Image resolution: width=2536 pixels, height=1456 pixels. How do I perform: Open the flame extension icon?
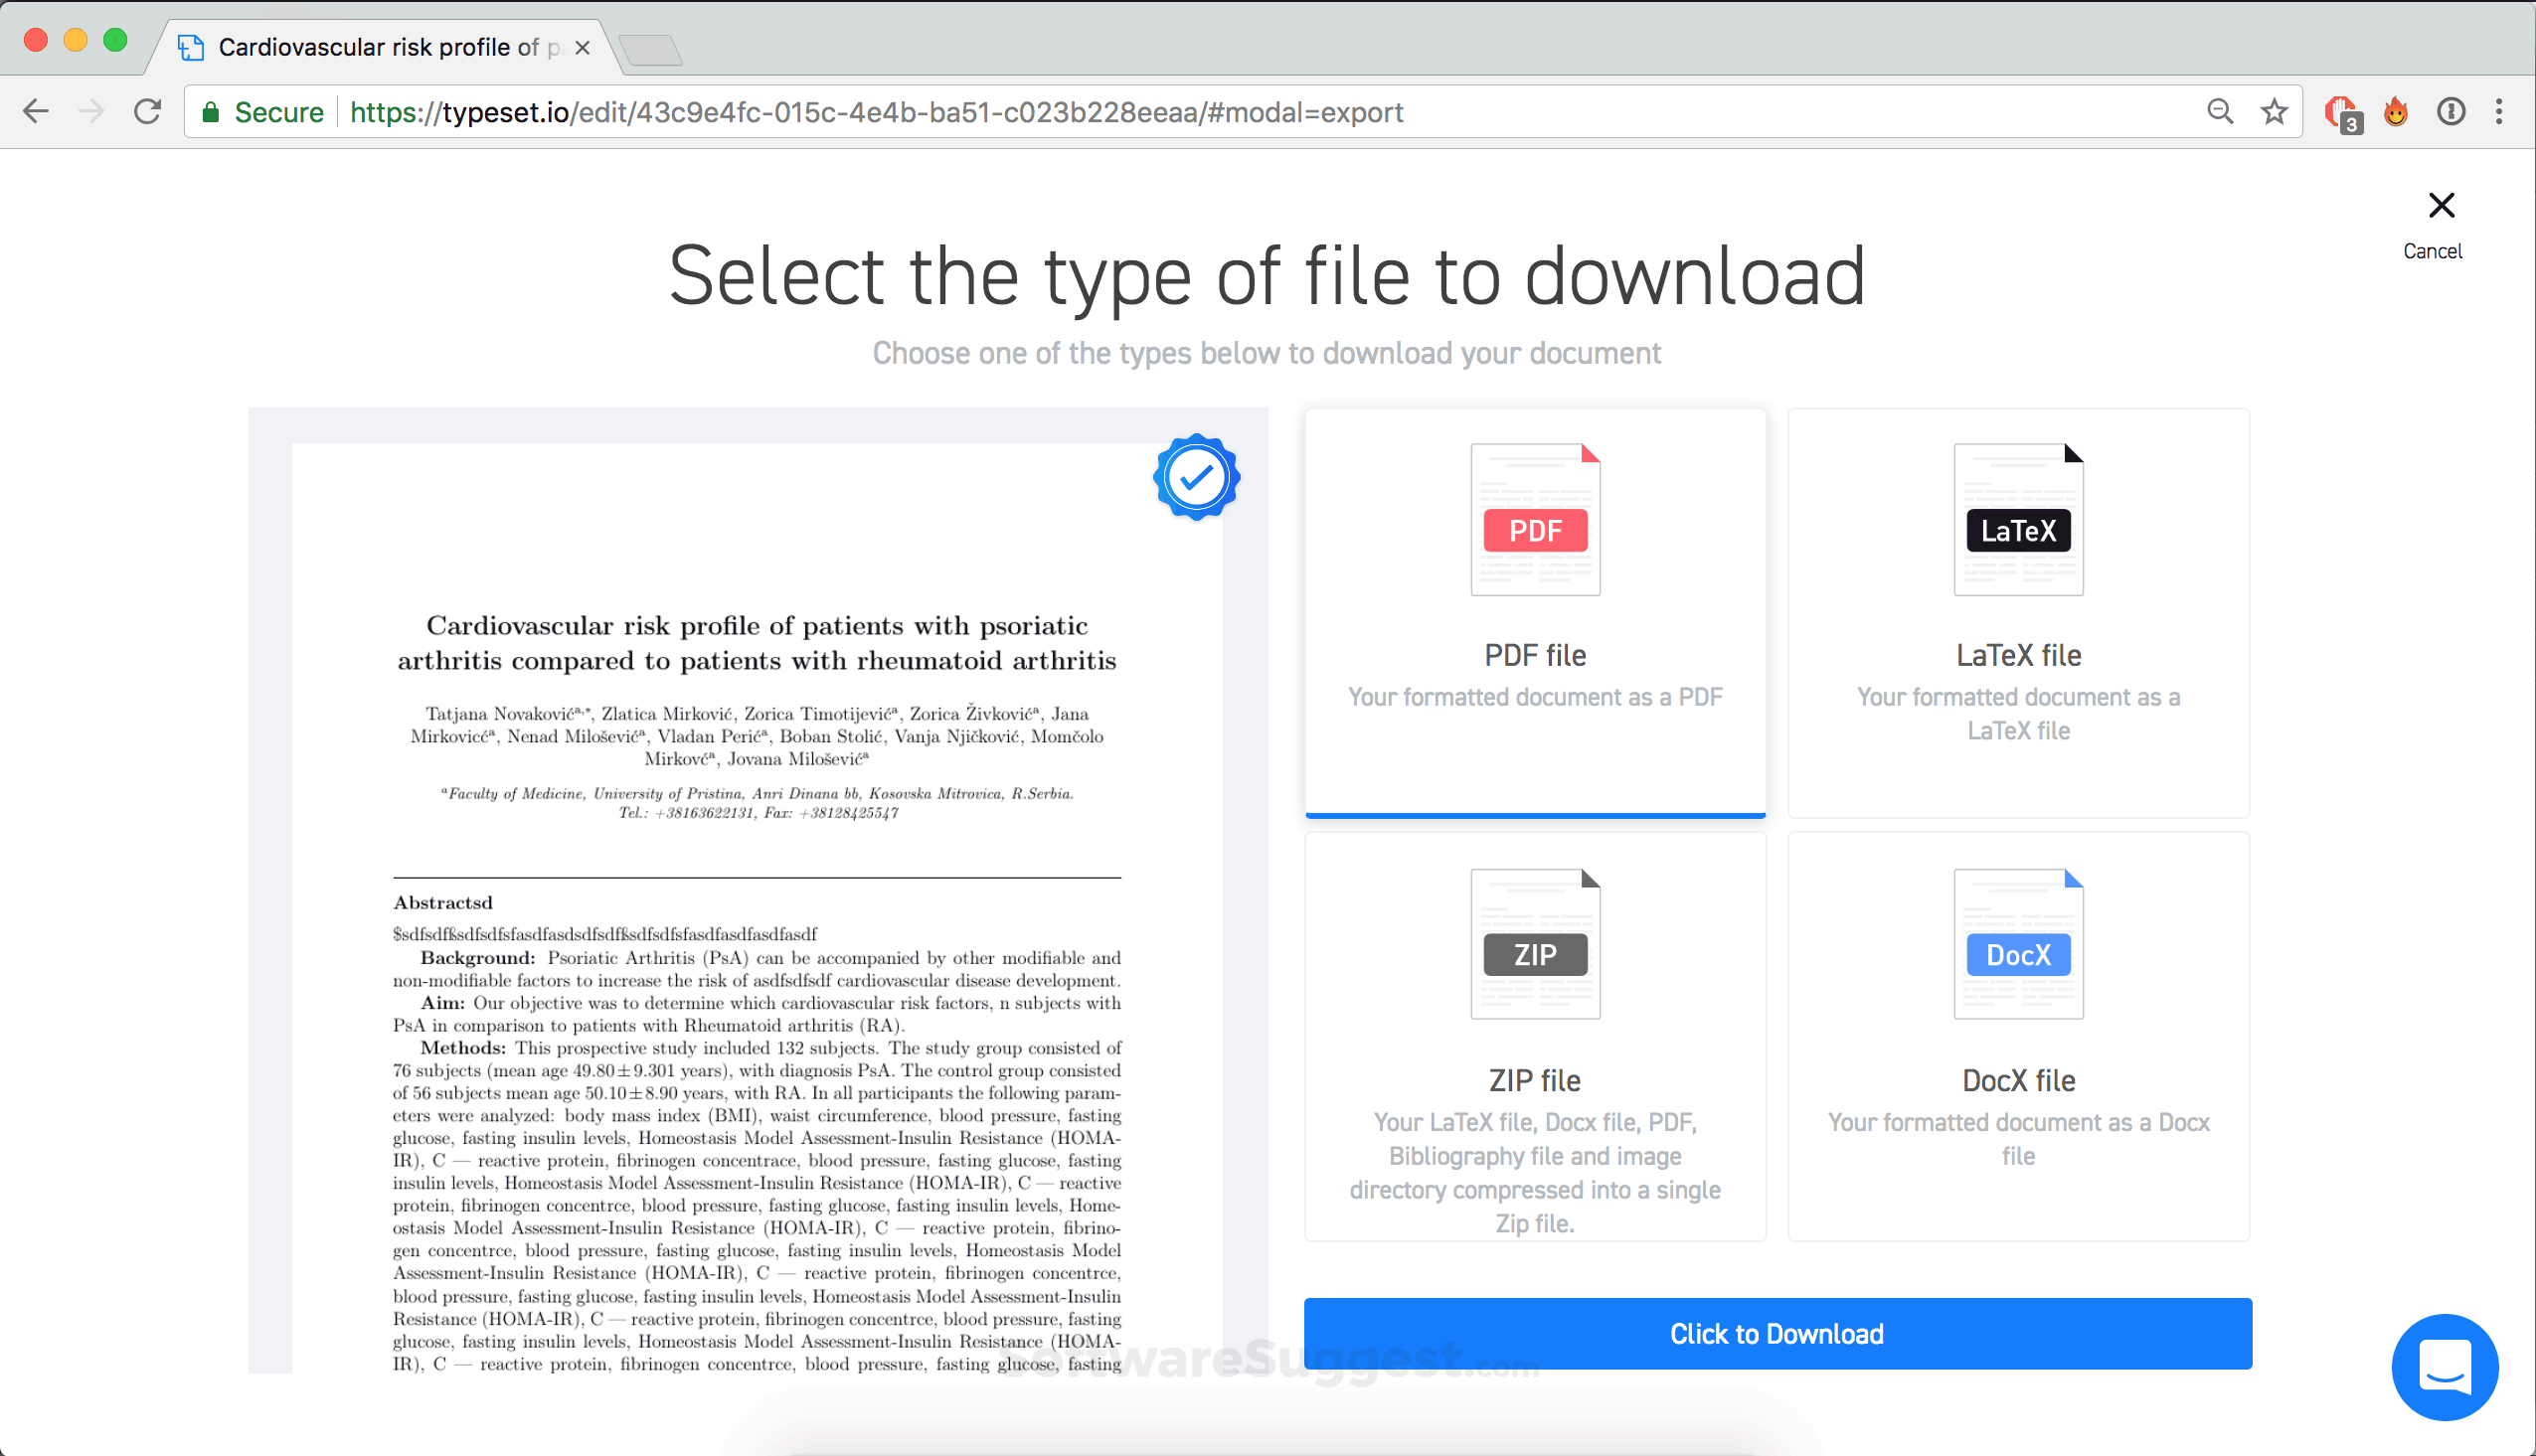2396,112
